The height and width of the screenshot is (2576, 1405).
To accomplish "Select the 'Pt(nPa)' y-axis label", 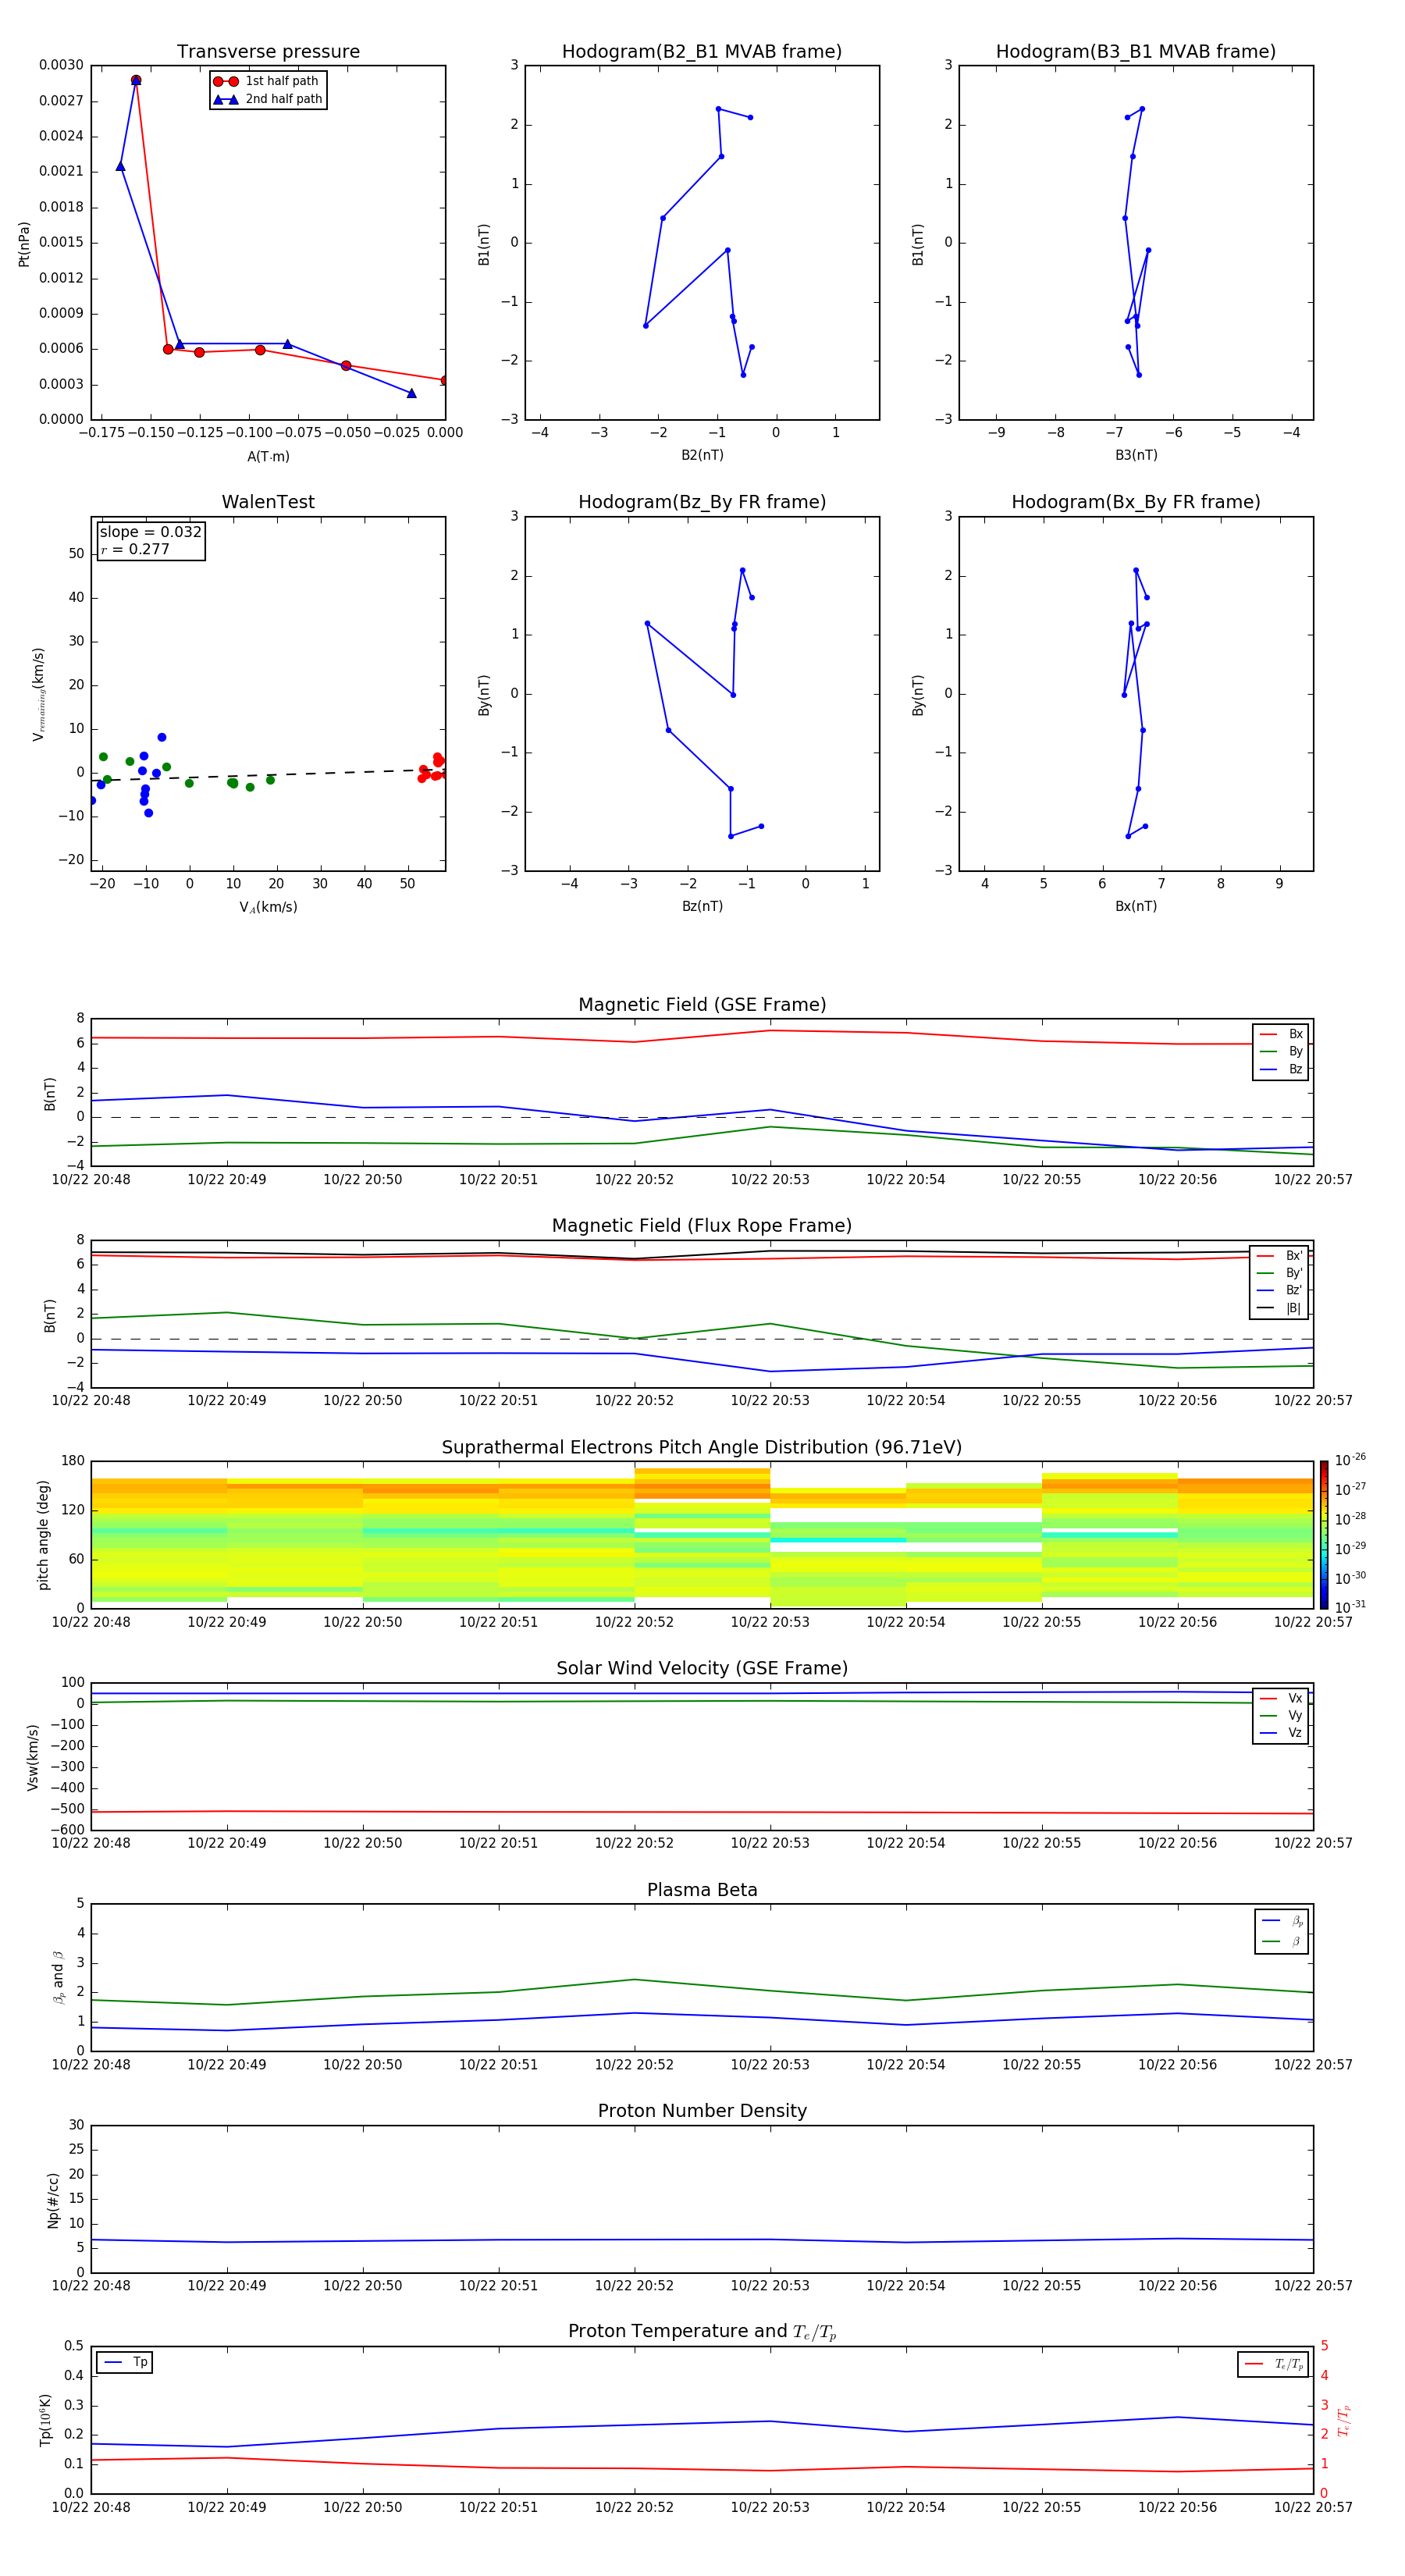I will click(x=24, y=244).
